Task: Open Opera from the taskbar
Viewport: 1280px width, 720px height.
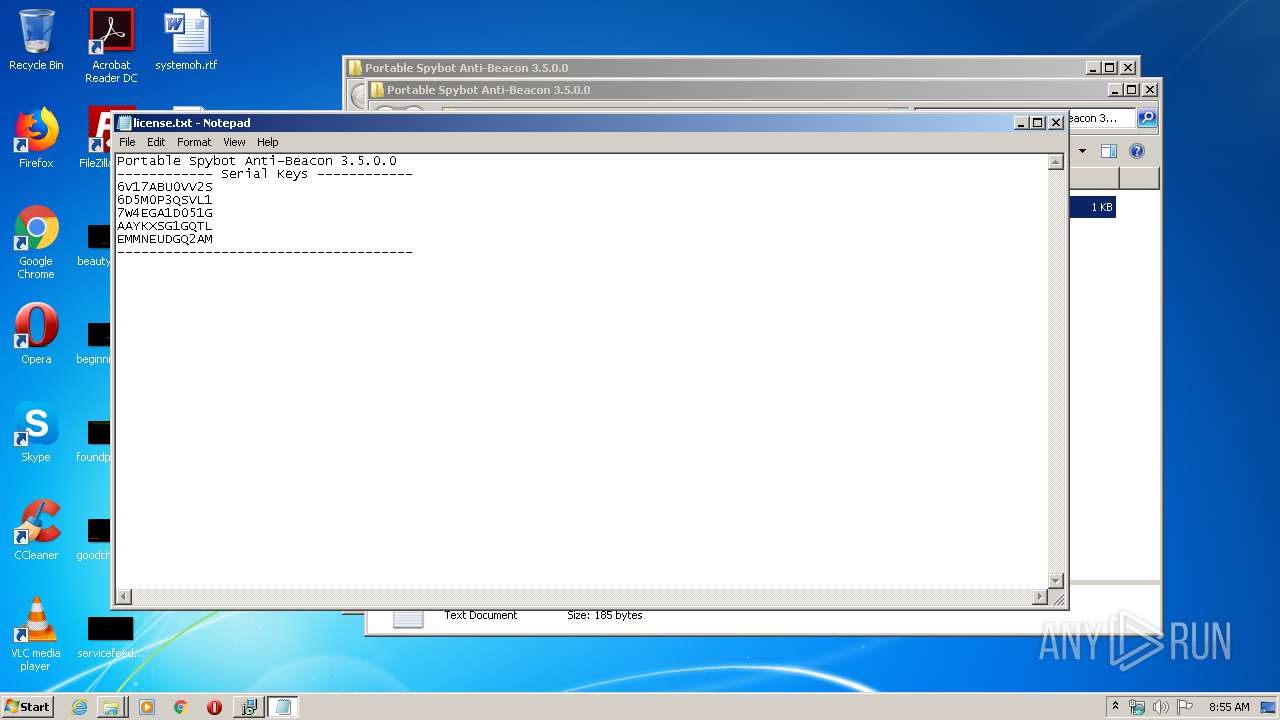Action: tap(214, 707)
